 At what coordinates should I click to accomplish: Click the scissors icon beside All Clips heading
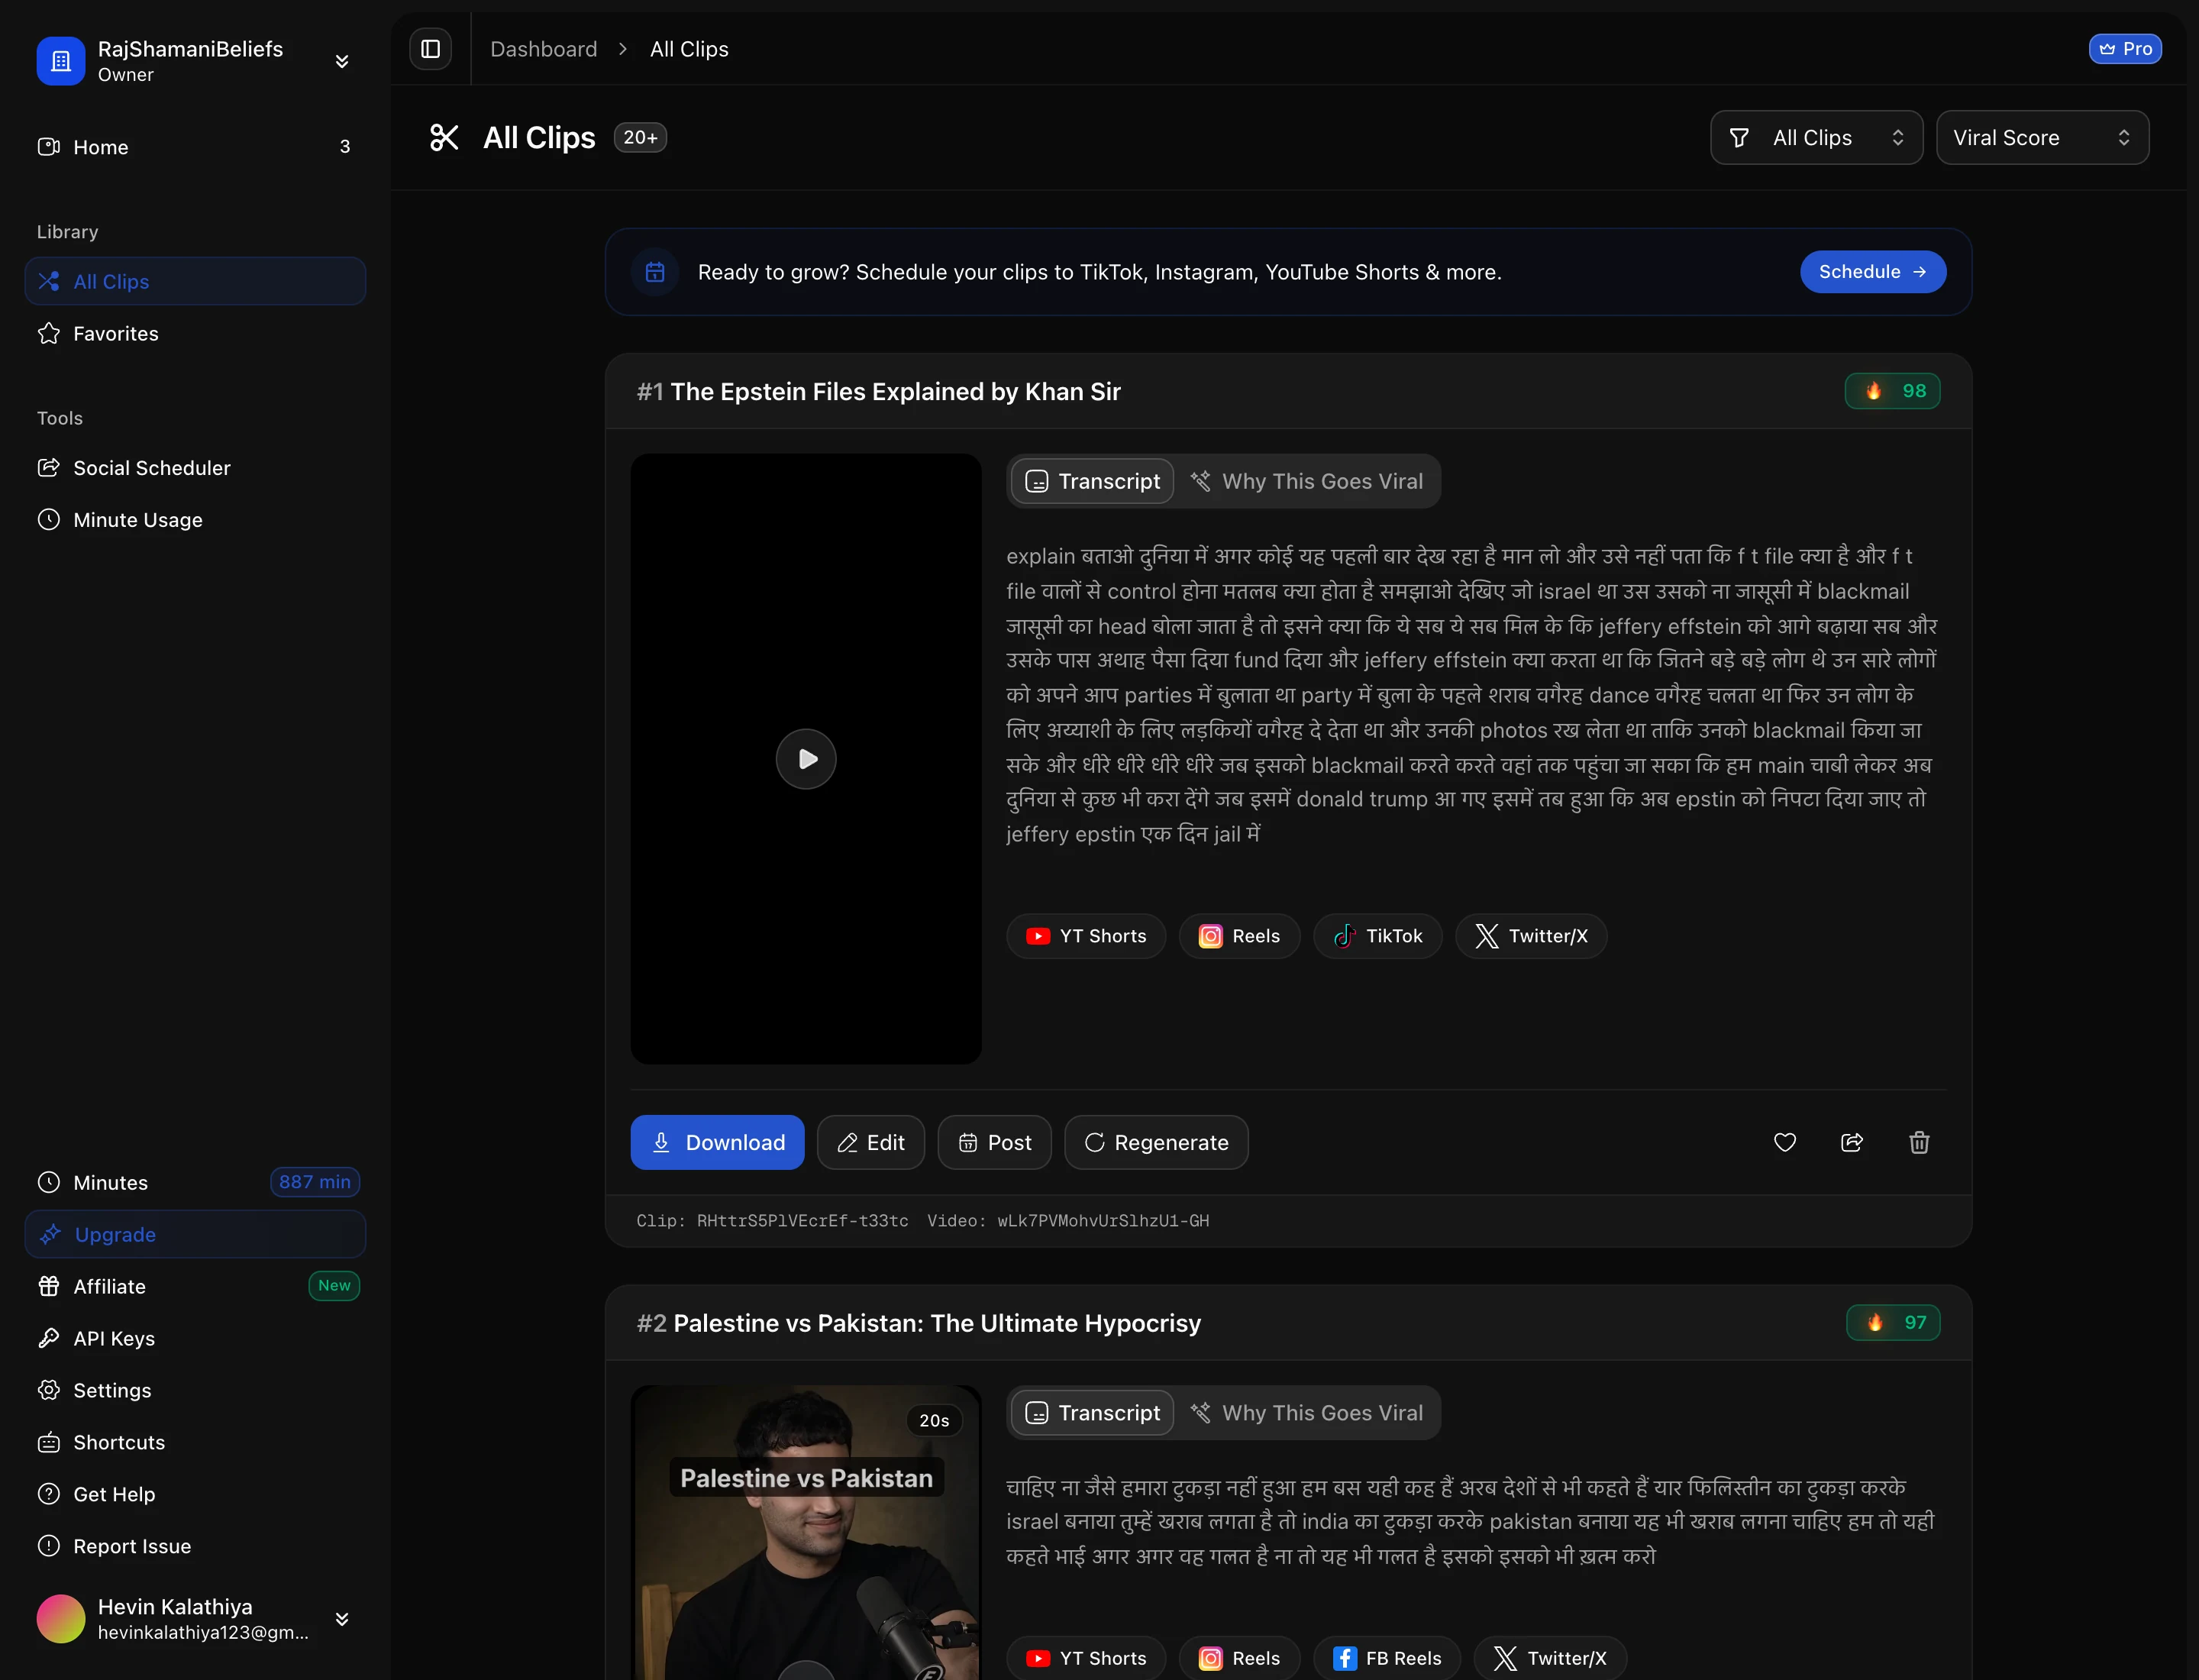coord(444,137)
